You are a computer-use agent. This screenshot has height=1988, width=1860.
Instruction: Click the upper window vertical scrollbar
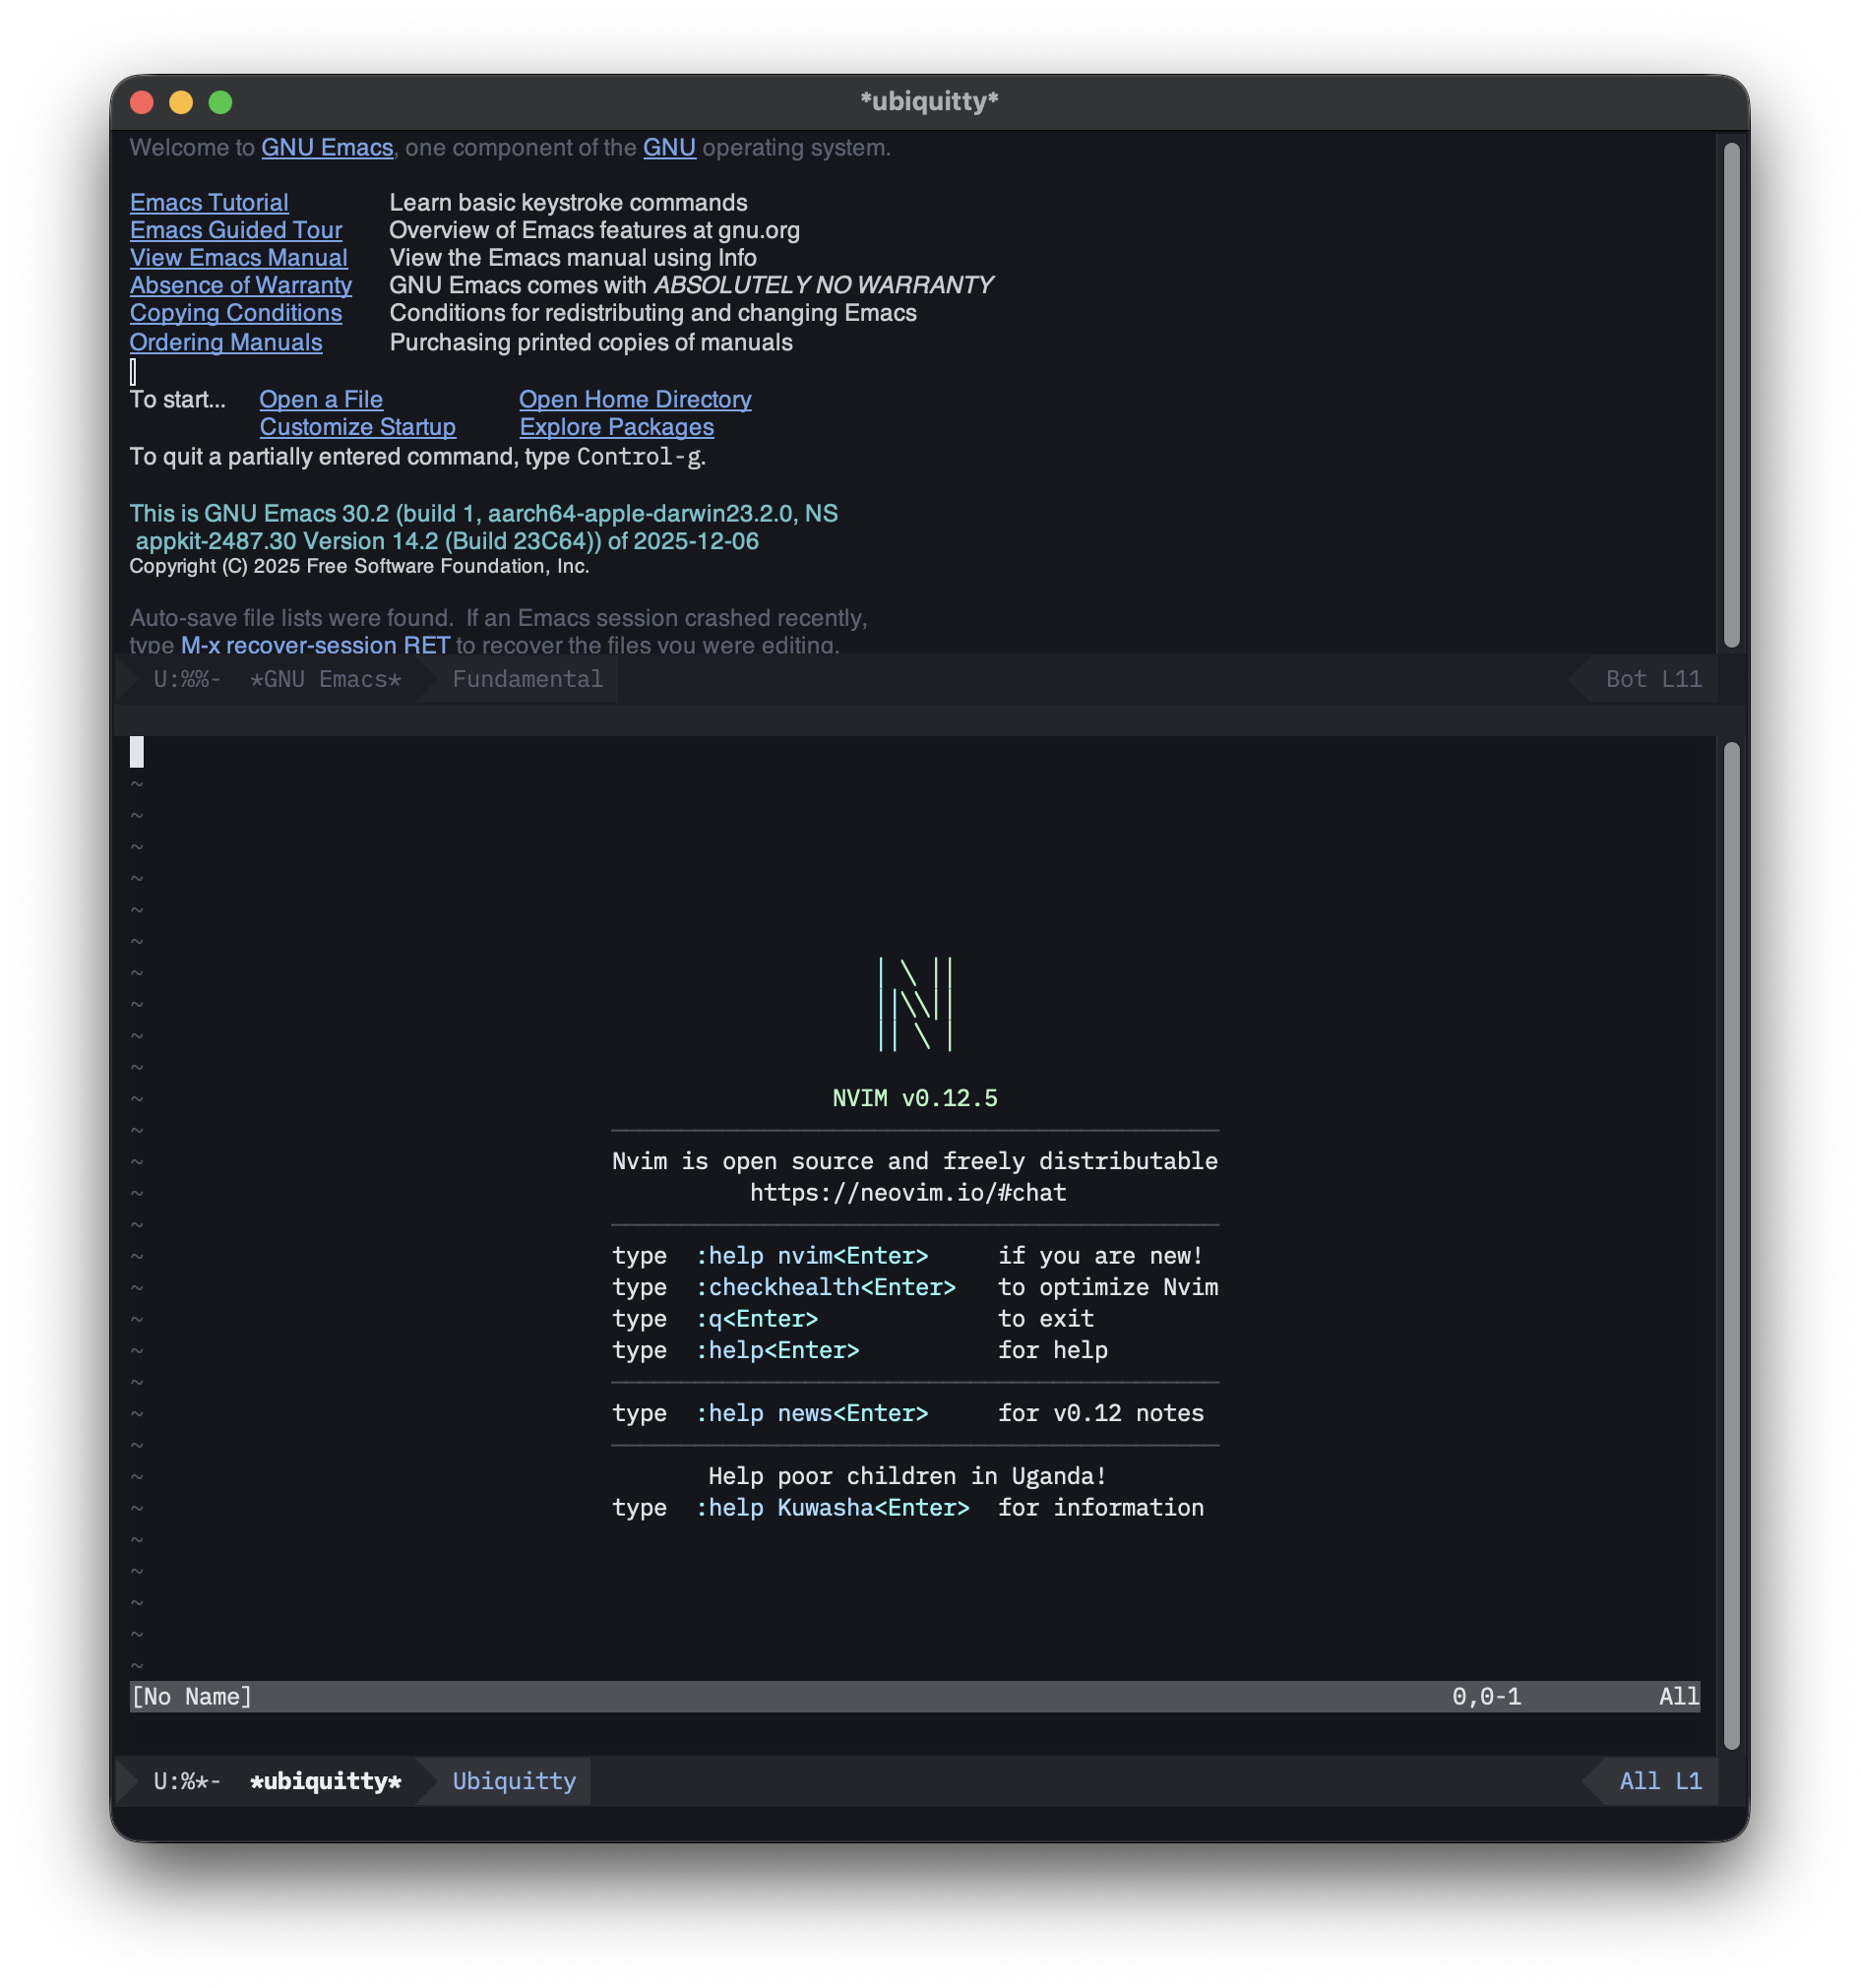[x=1732, y=395]
